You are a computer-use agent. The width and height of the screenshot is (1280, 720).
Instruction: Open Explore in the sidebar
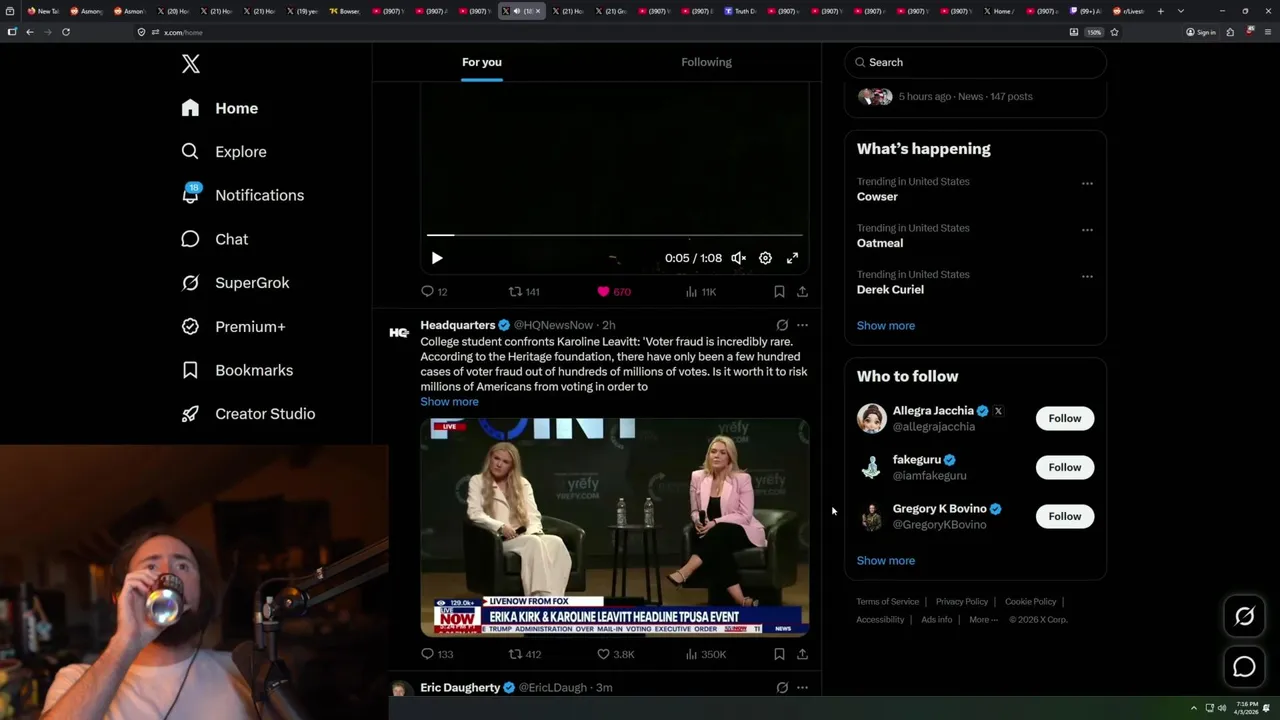click(224, 152)
